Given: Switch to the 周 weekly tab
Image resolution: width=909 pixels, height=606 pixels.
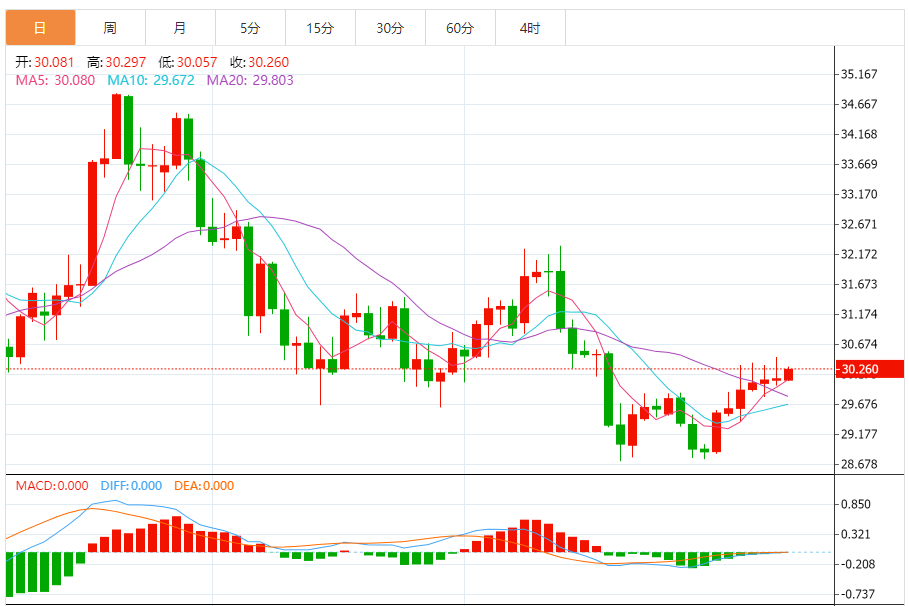Looking at the screenshot, I should pos(110,28).
